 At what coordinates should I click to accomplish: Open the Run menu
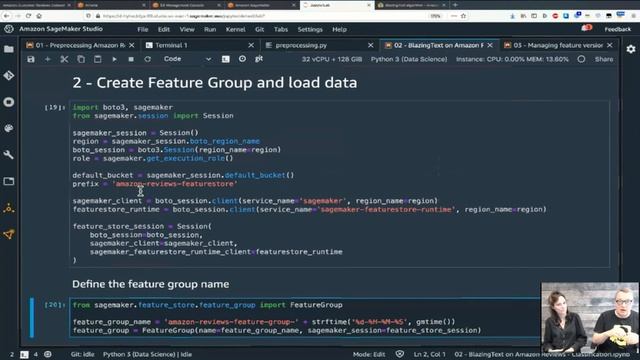[210, 29]
